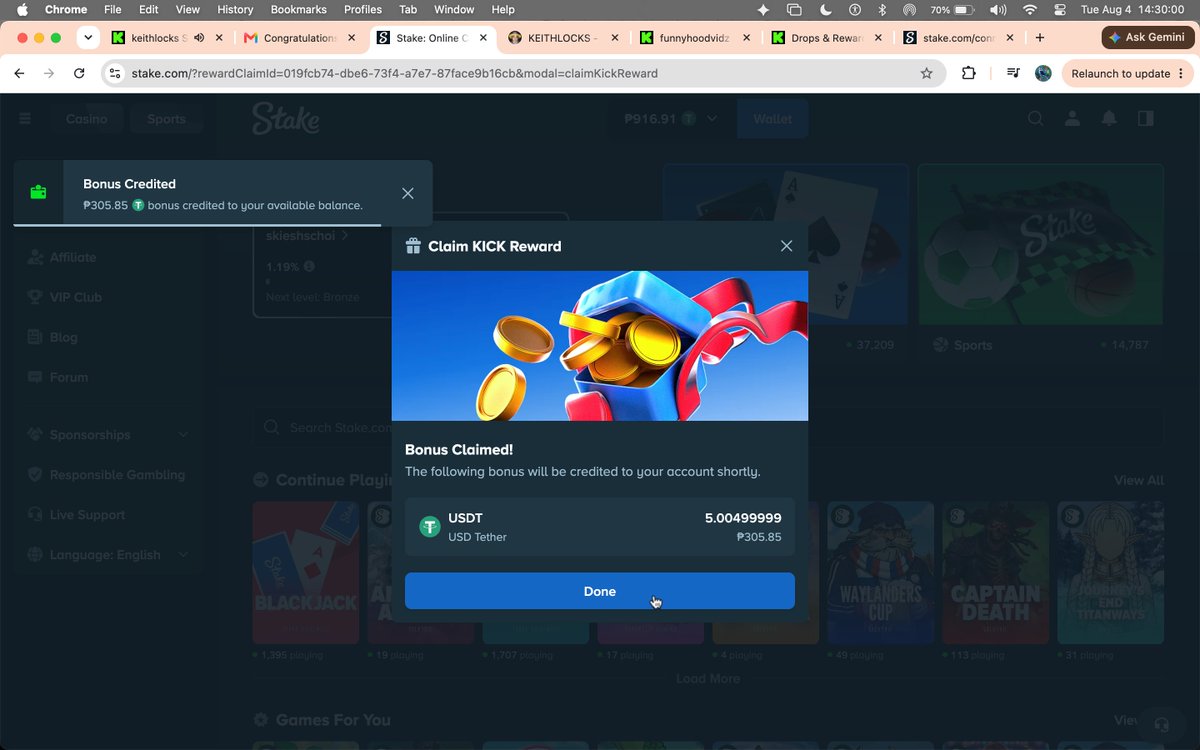Click the gift icon in modal title
Image resolution: width=1200 pixels, height=750 pixels.
[413, 246]
